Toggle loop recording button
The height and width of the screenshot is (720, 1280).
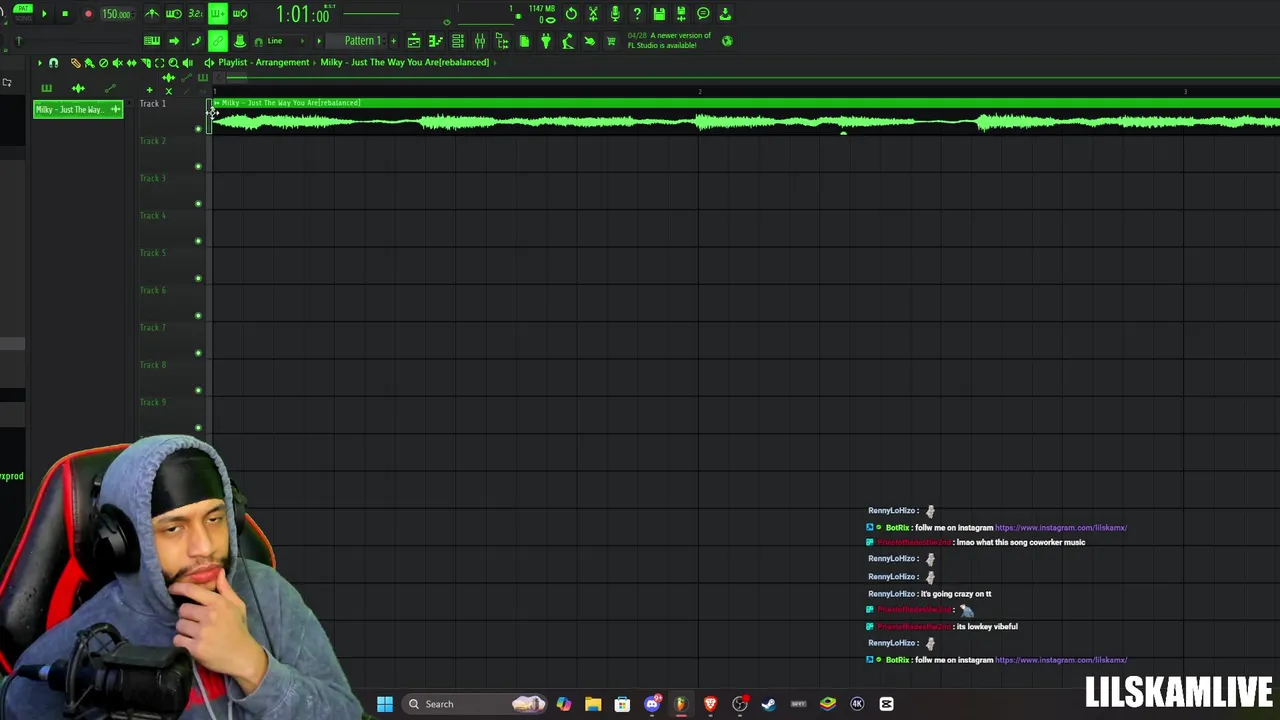pyautogui.click(x=240, y=14)
